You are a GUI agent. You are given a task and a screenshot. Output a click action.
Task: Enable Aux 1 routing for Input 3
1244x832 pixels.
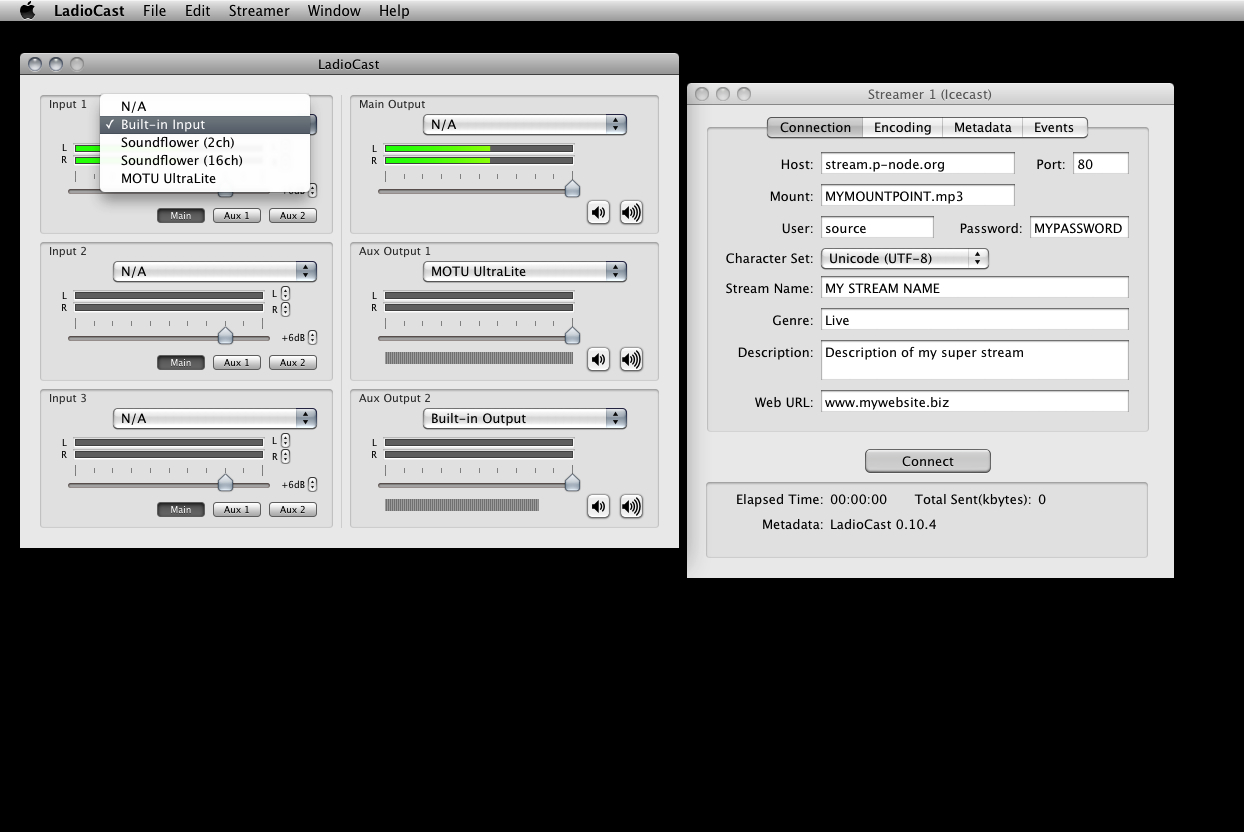pyautogui.click(x=237, y=510)
